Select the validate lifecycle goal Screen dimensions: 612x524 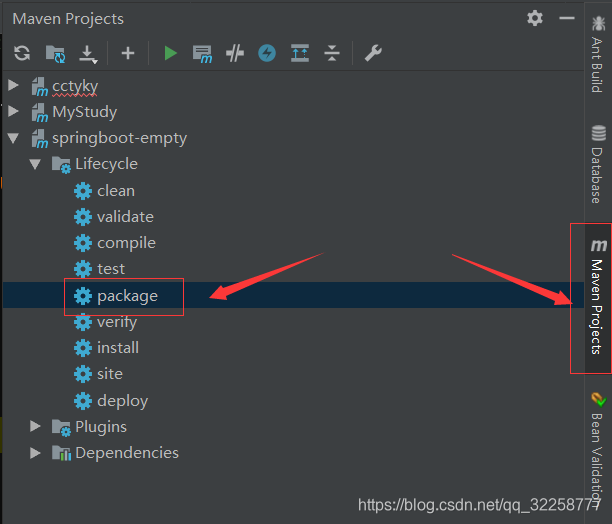pos(125,217)
